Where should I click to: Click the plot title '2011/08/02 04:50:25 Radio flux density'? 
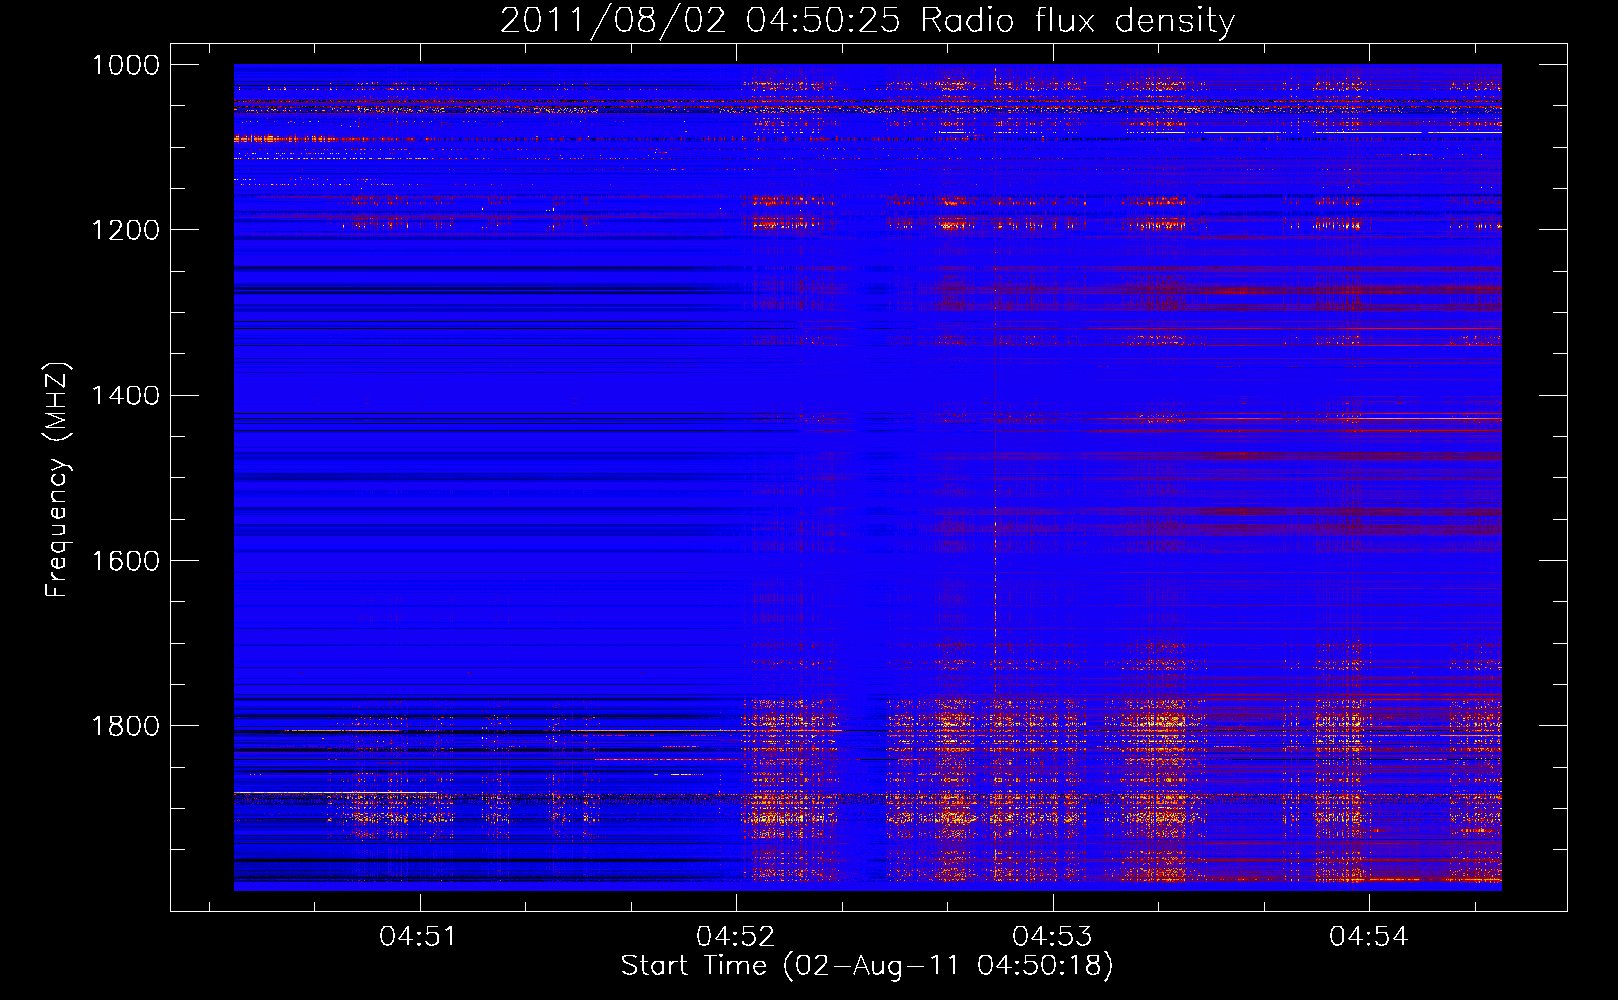point(867,21)
